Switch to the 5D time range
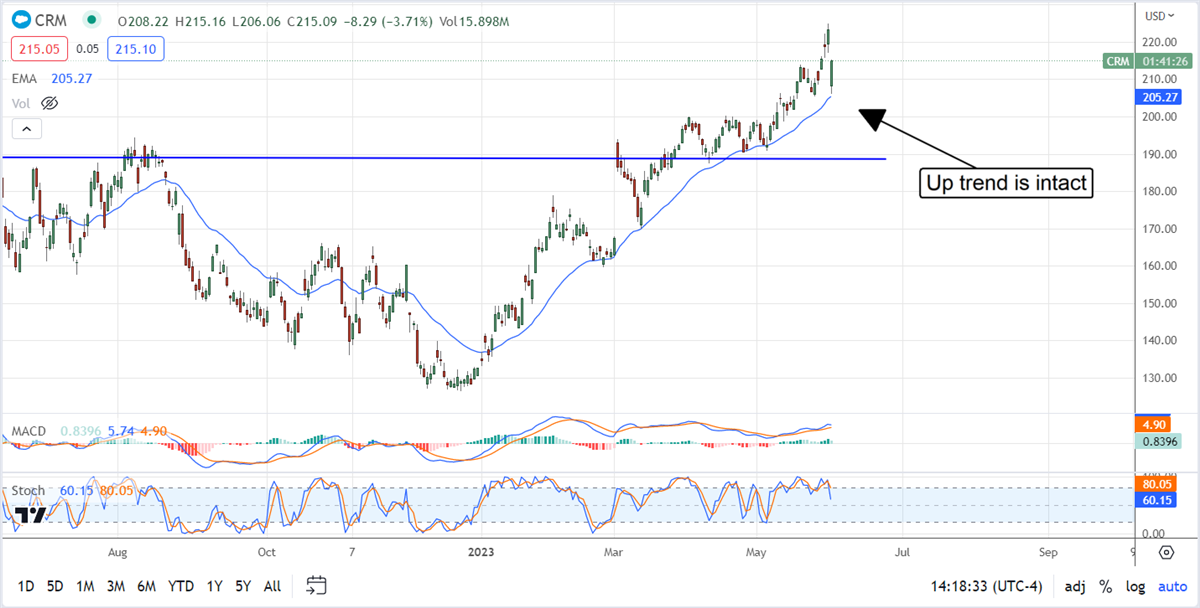The height and width of the screenshot is (608, 1200). pyautogui.click(x=56, y=585)
